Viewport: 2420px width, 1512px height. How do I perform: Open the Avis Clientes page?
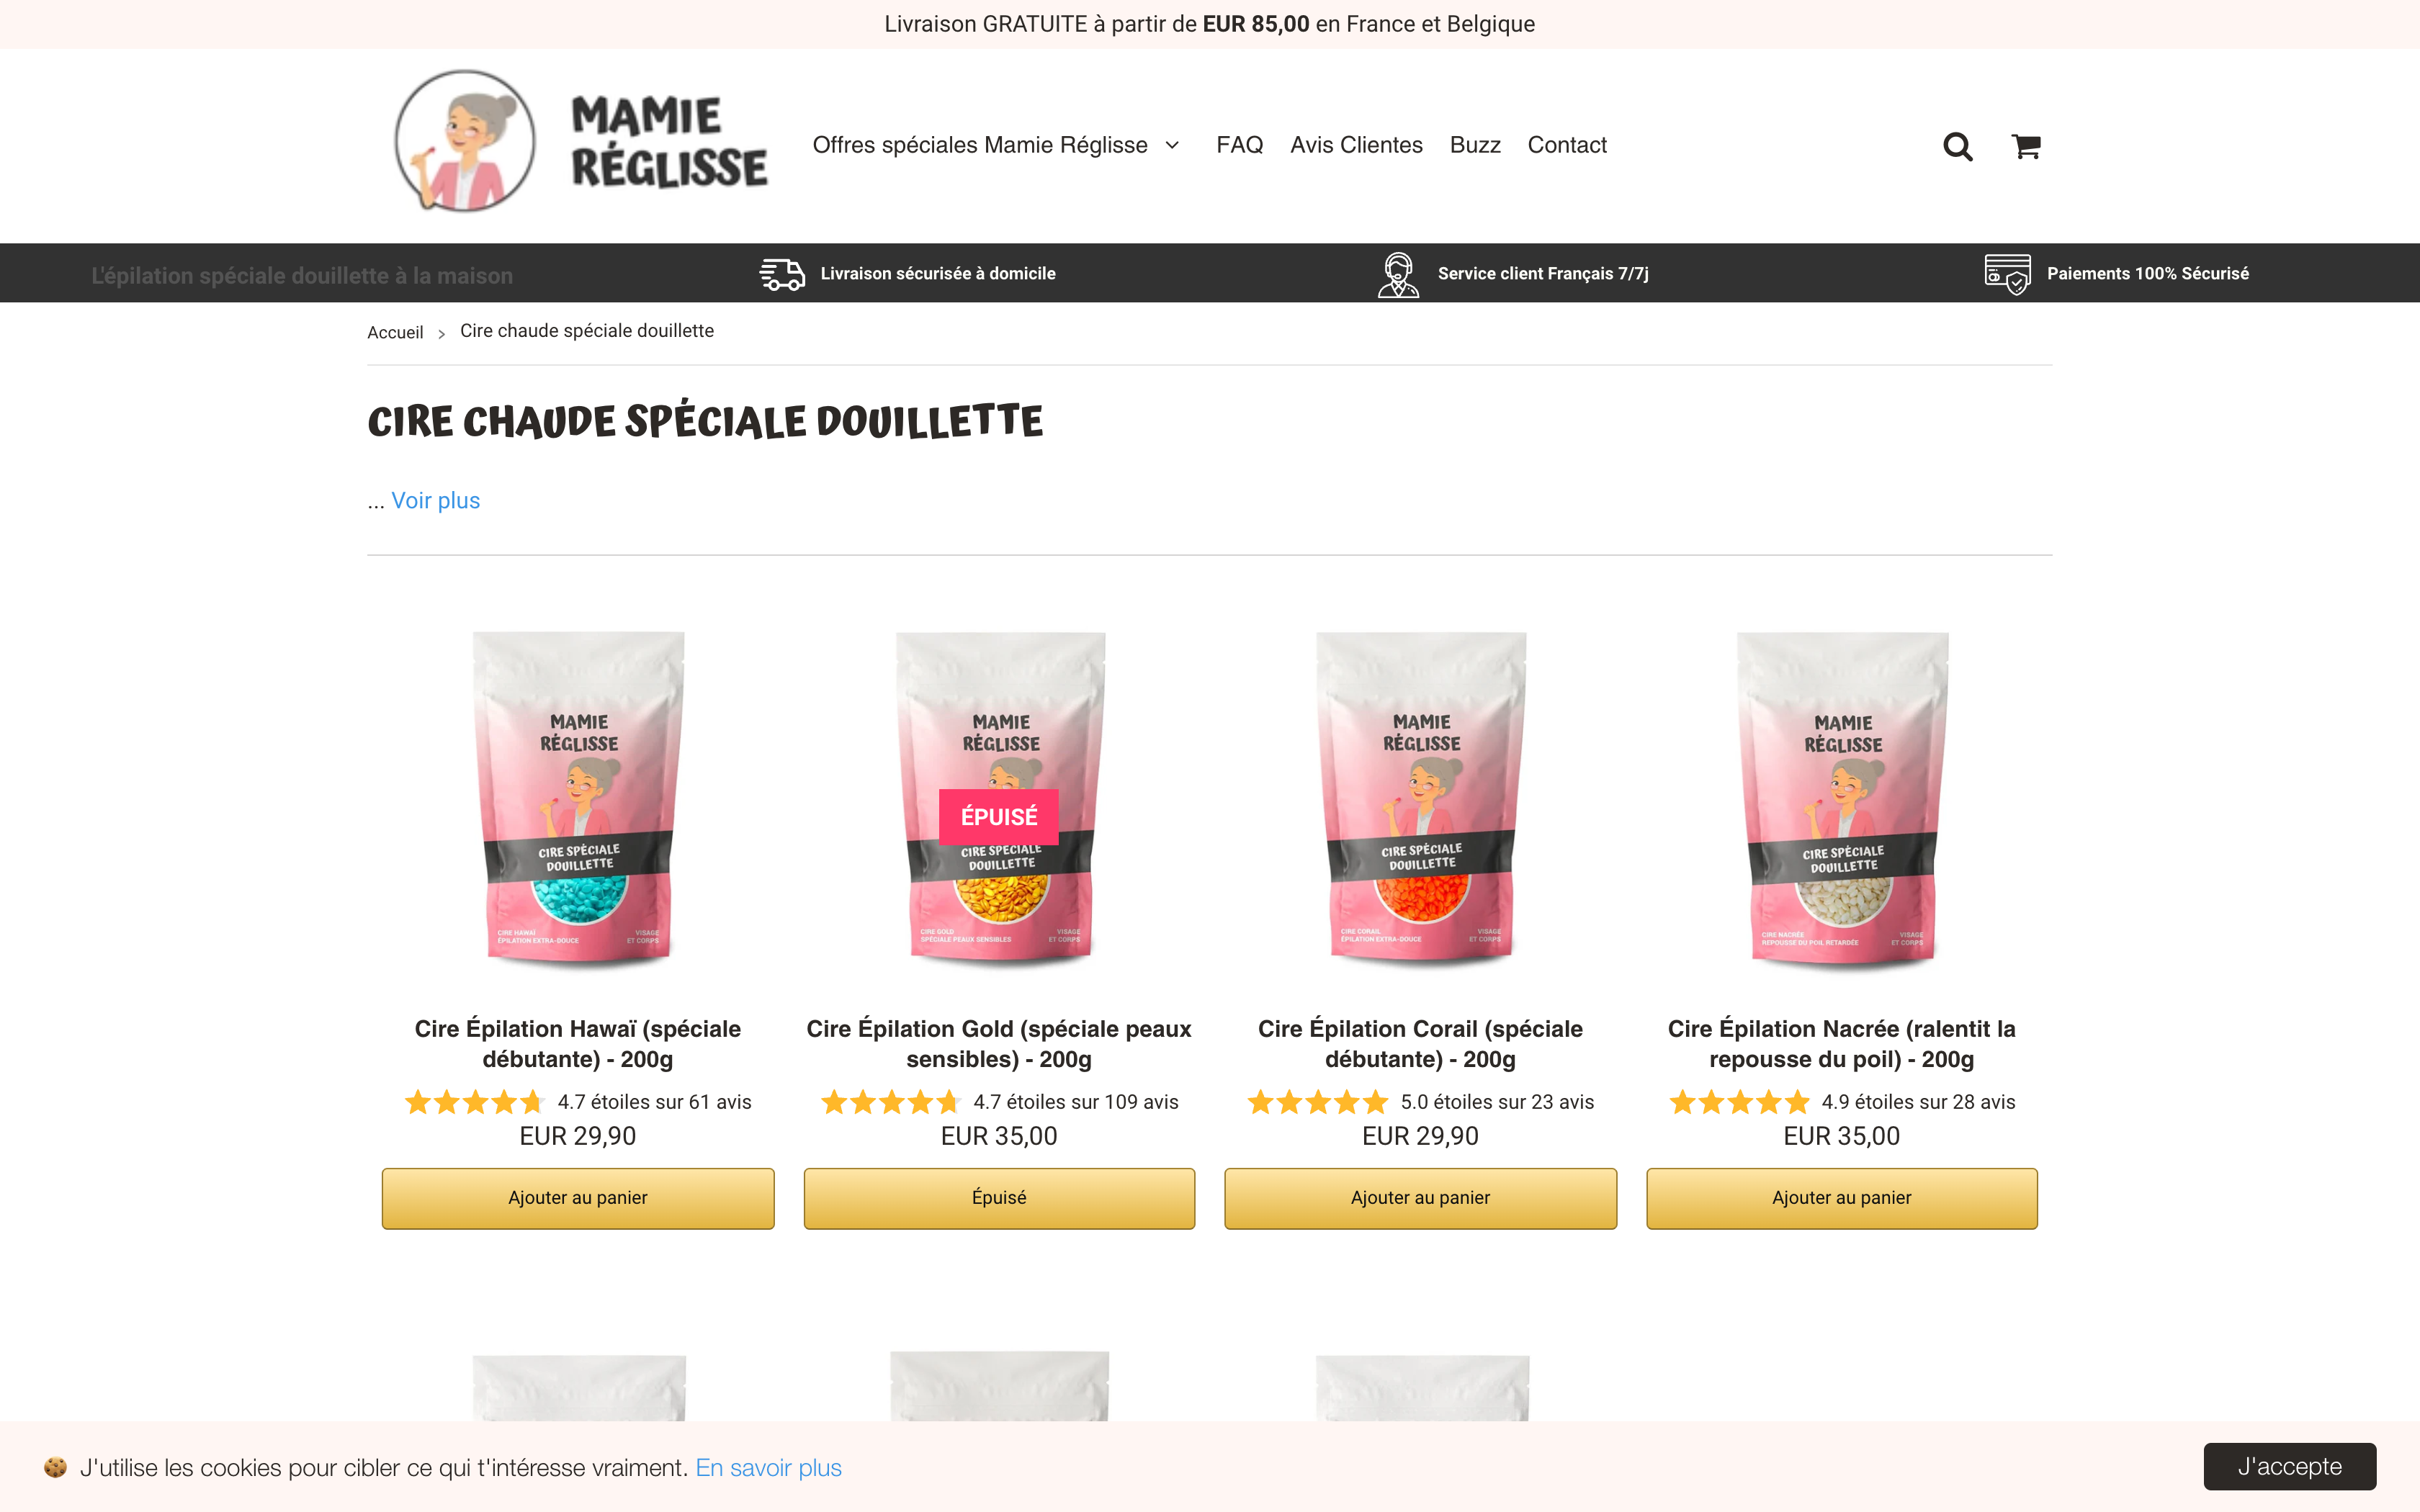pyautogui.click(x=1356, y=145)
